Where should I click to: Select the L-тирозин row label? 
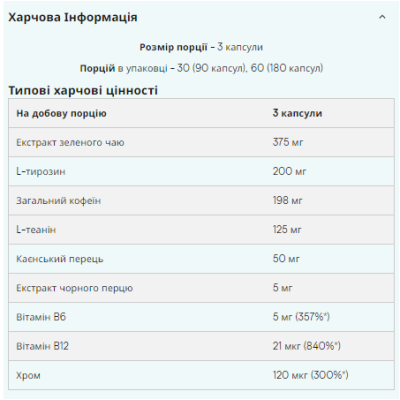point(41,172)
